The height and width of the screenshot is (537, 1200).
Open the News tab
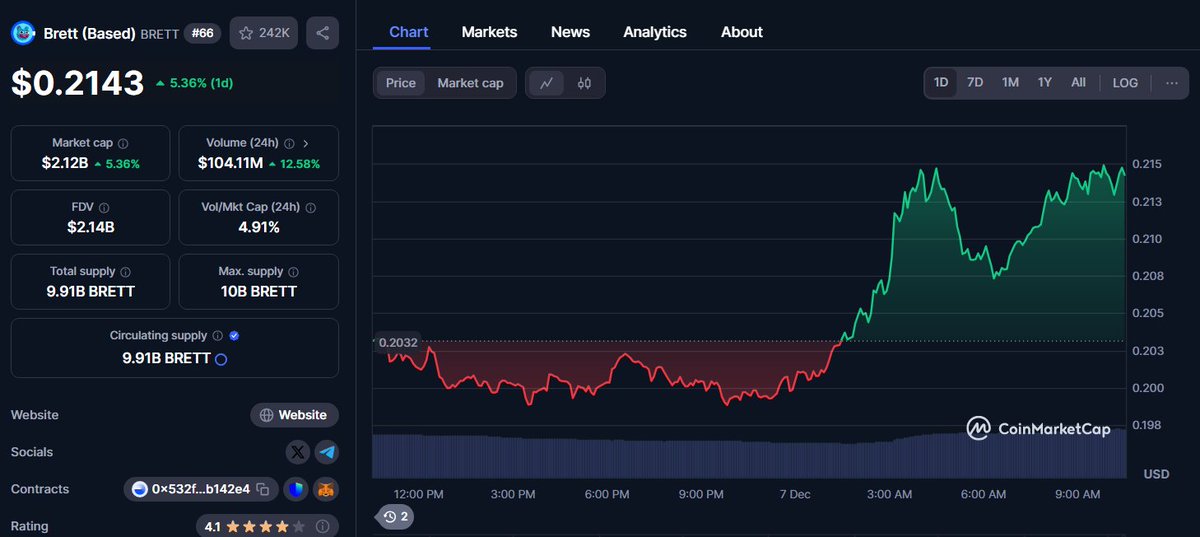[570, 32]
